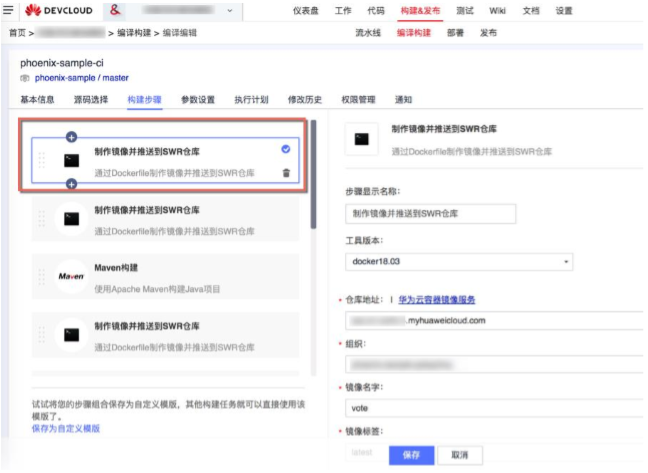The width and height of the screenshot is (648, 473).
Task: Select the Maven构建 step
Action: [x=165, y=277]
